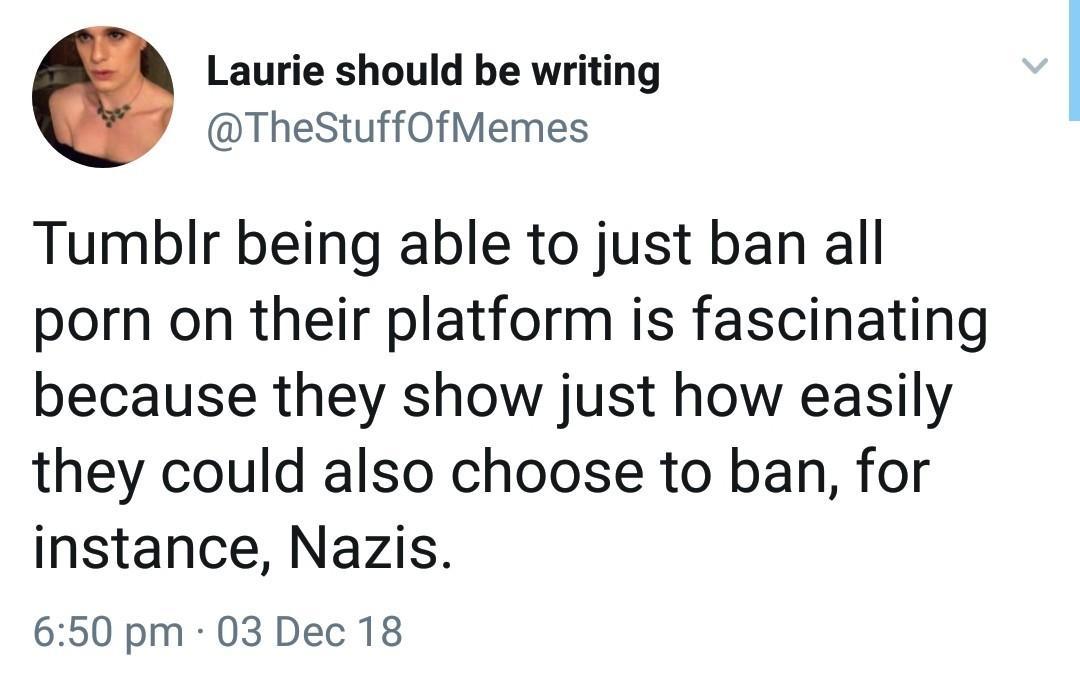This screenshot has width=1080, height=686.
Task: Click the word Nazis in the tweet
Action: 371,548
